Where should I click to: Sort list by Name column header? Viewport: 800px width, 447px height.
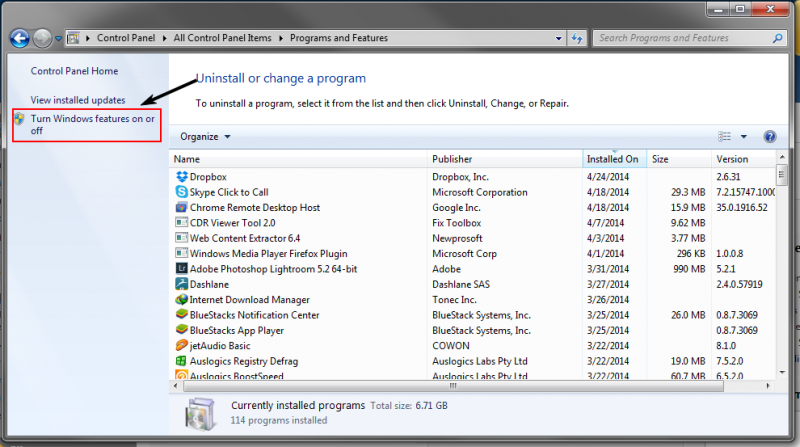(x=298, y=159)
